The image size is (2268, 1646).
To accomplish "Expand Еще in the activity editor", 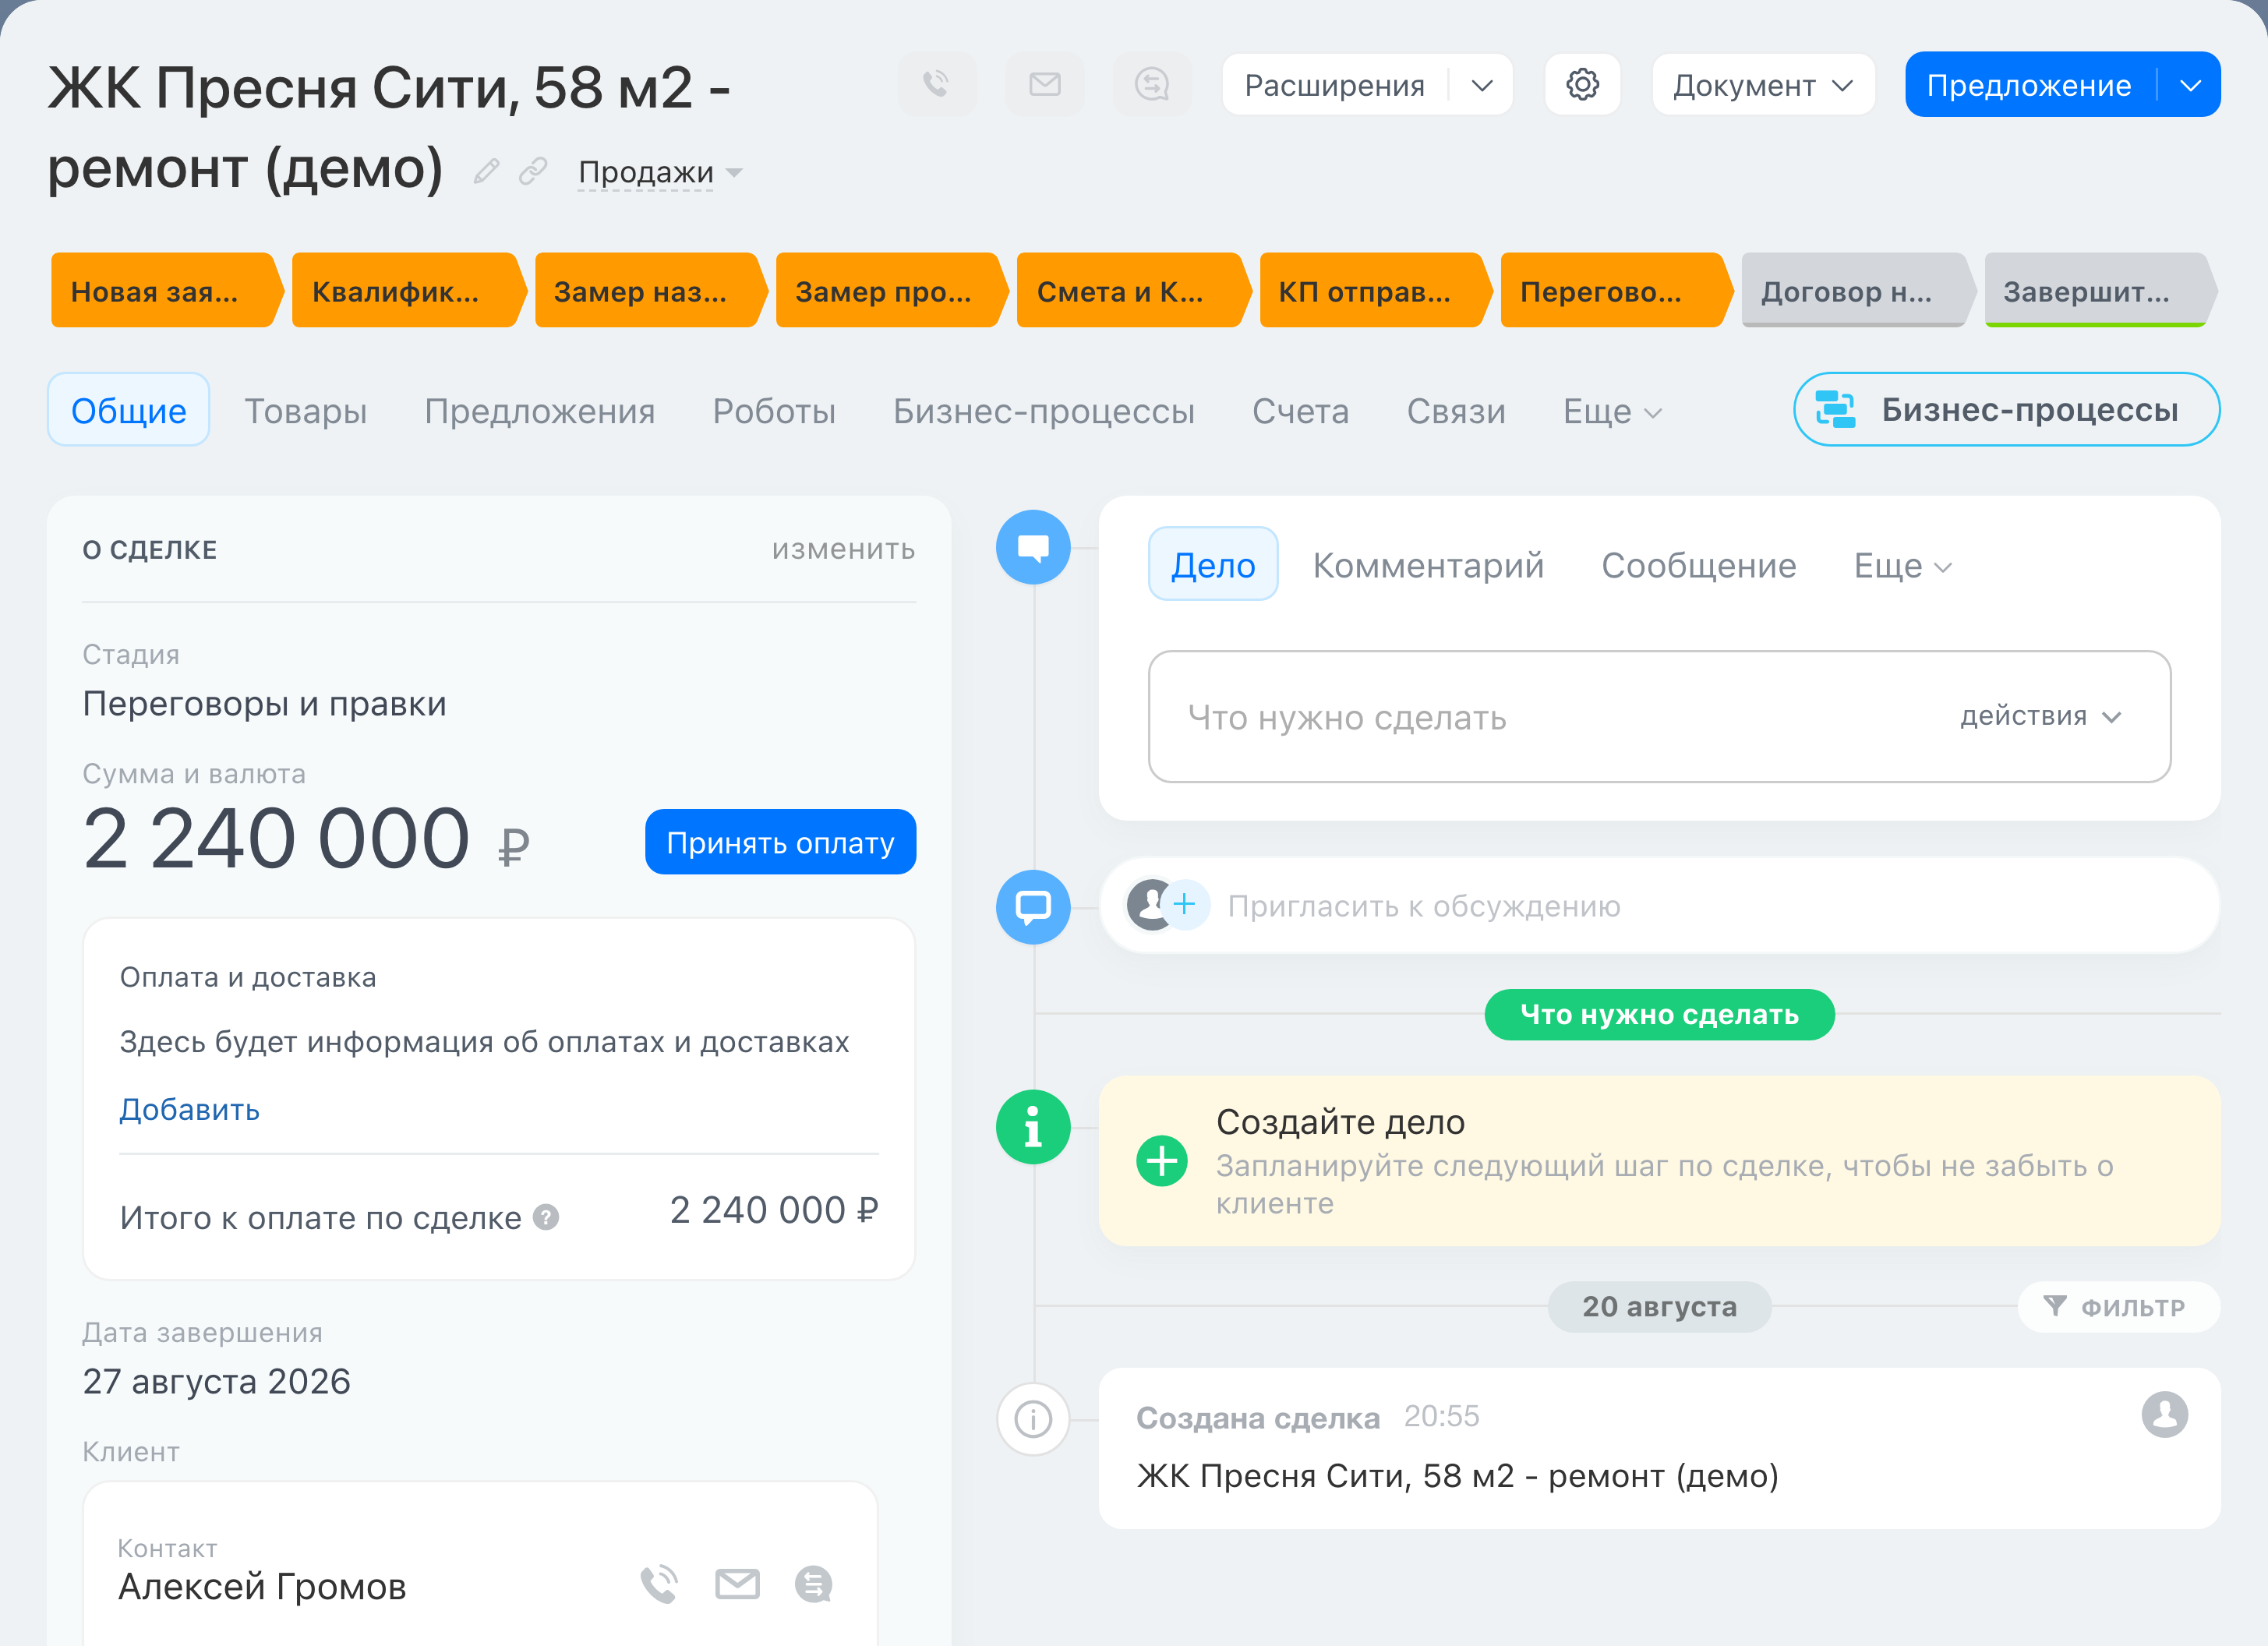I will pos(1902,566).
